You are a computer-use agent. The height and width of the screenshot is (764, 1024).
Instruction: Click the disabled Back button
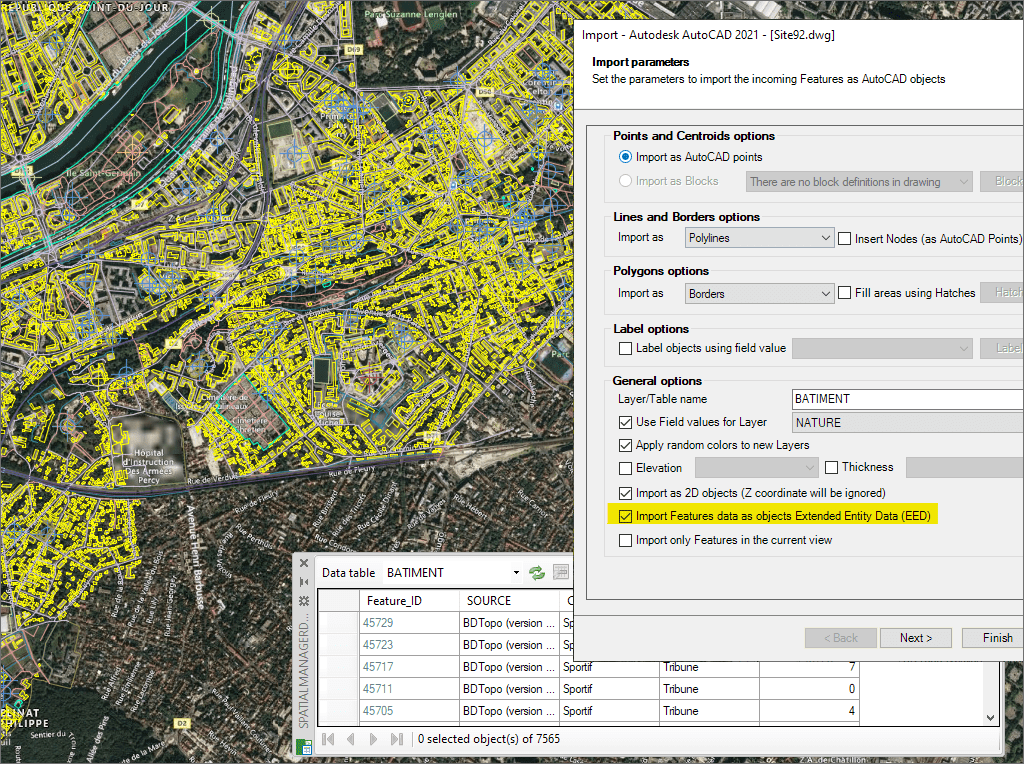[840, 638]
